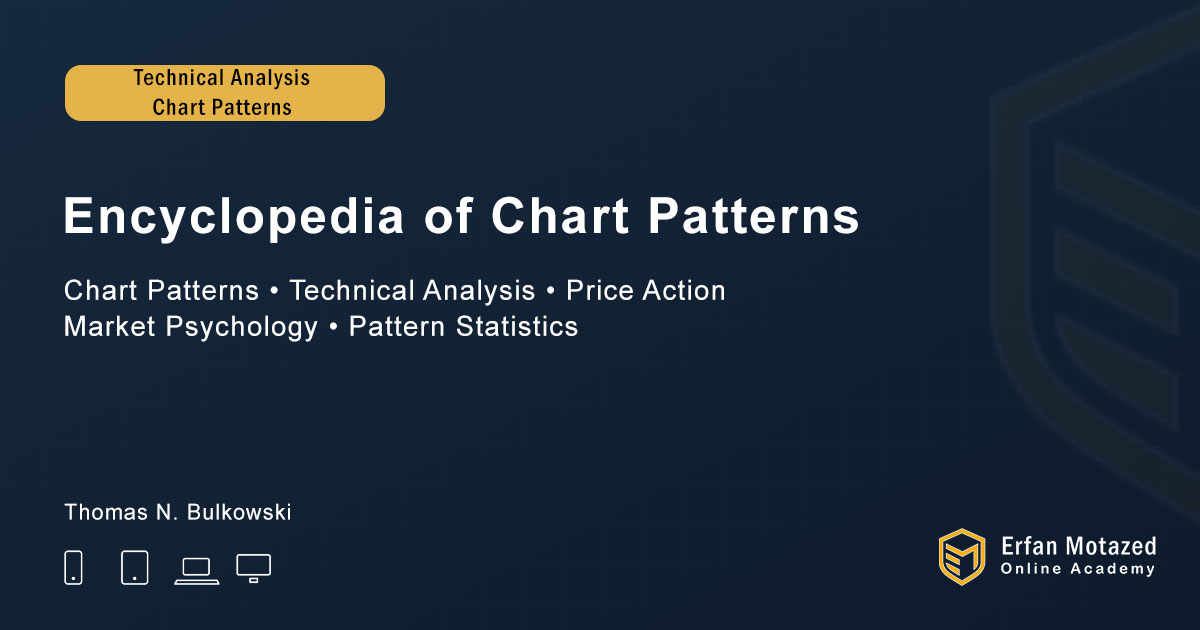The height and width of the screenshot is (630, 1200).
Task: Click the tablet device icon
Action: [134, 567]
